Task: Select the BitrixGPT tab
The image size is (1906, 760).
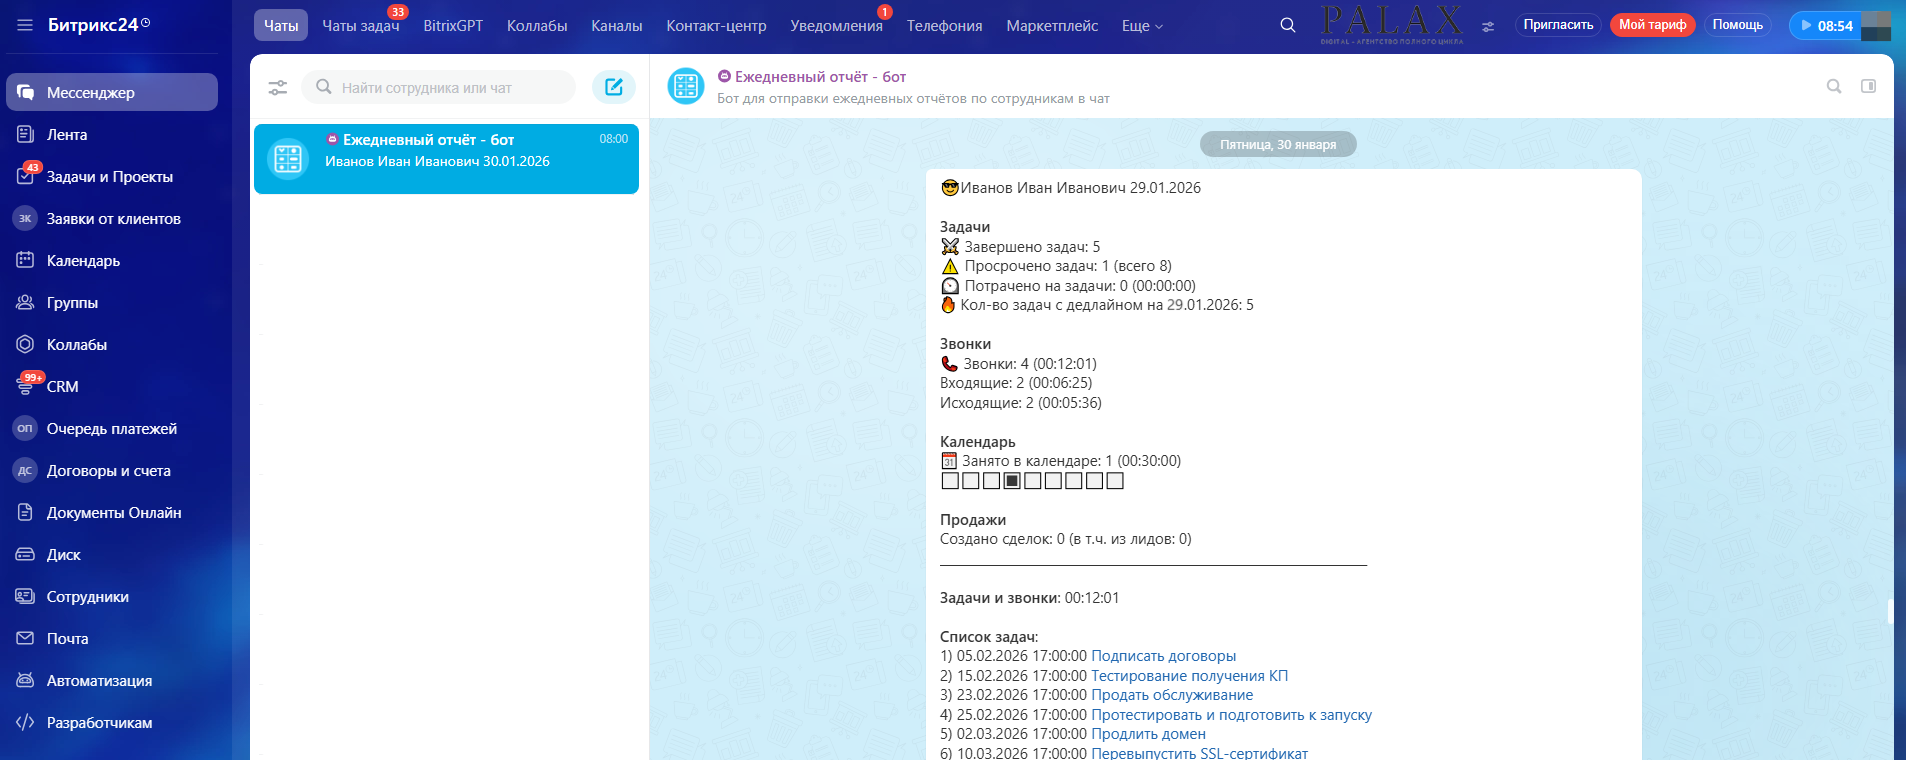Action: coord(453,26)
